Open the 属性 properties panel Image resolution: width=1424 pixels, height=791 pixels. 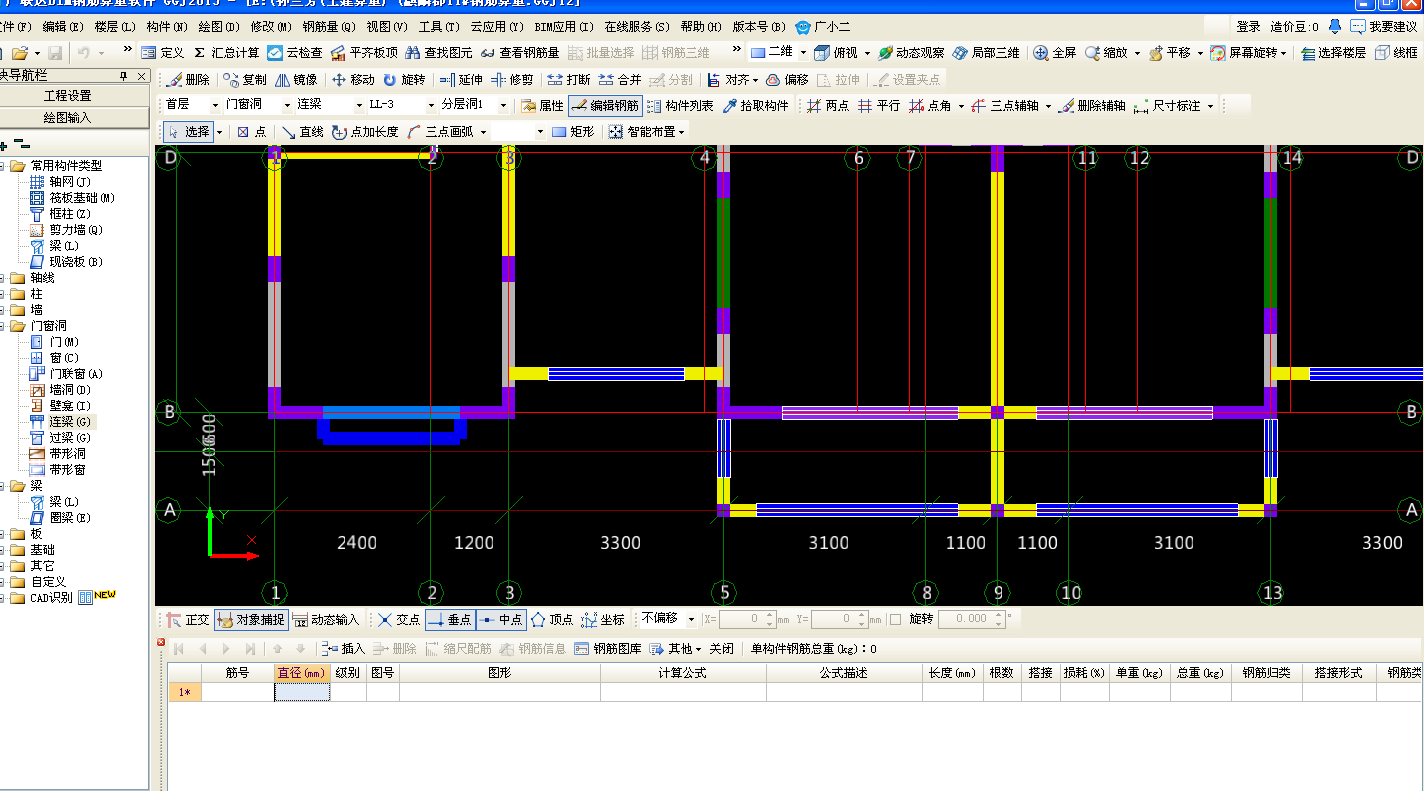click(543, 105)
